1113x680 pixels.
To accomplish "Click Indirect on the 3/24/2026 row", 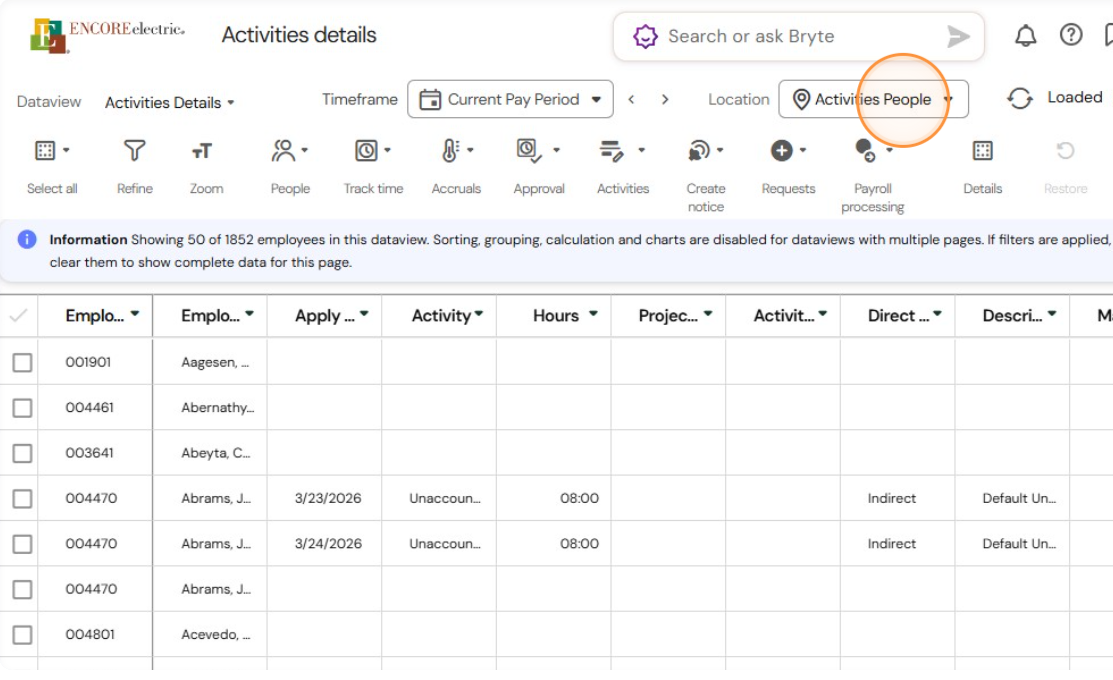I will tap(892, 544).
